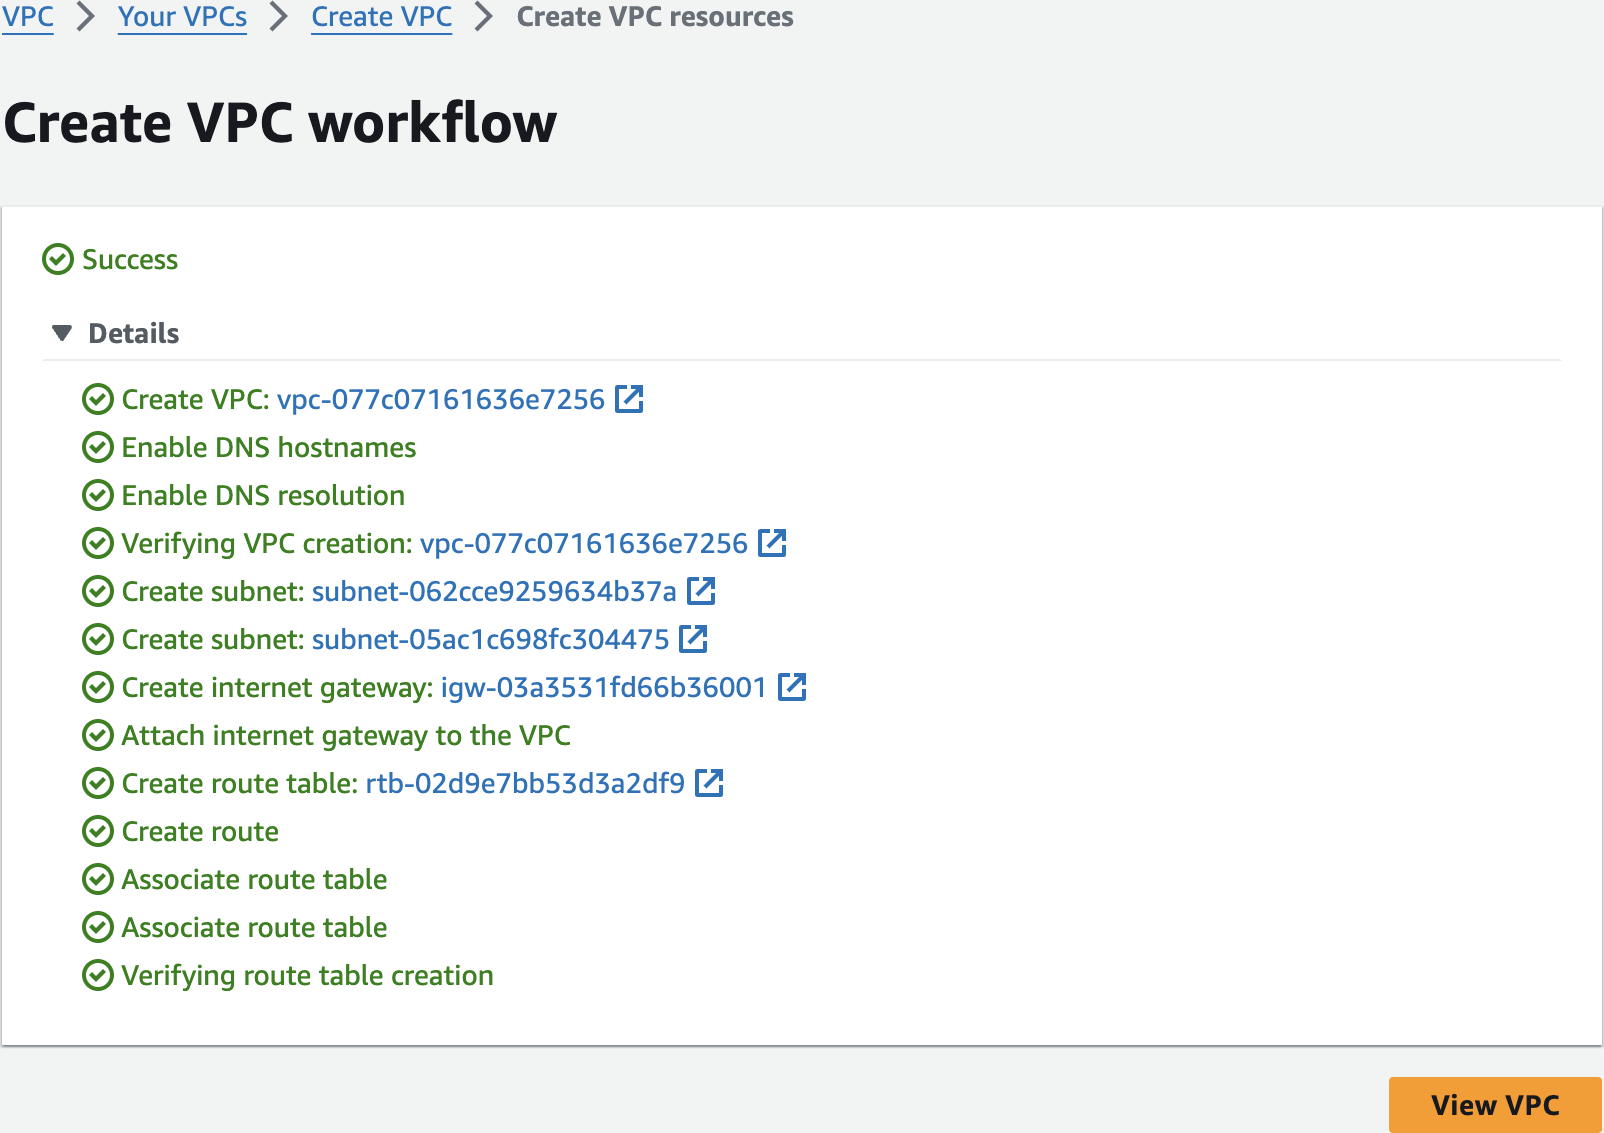Click checkmark icon beside Create route
Viewport: 1604px width, 1133px height.
pyautogui.click(x=97, y=831)
